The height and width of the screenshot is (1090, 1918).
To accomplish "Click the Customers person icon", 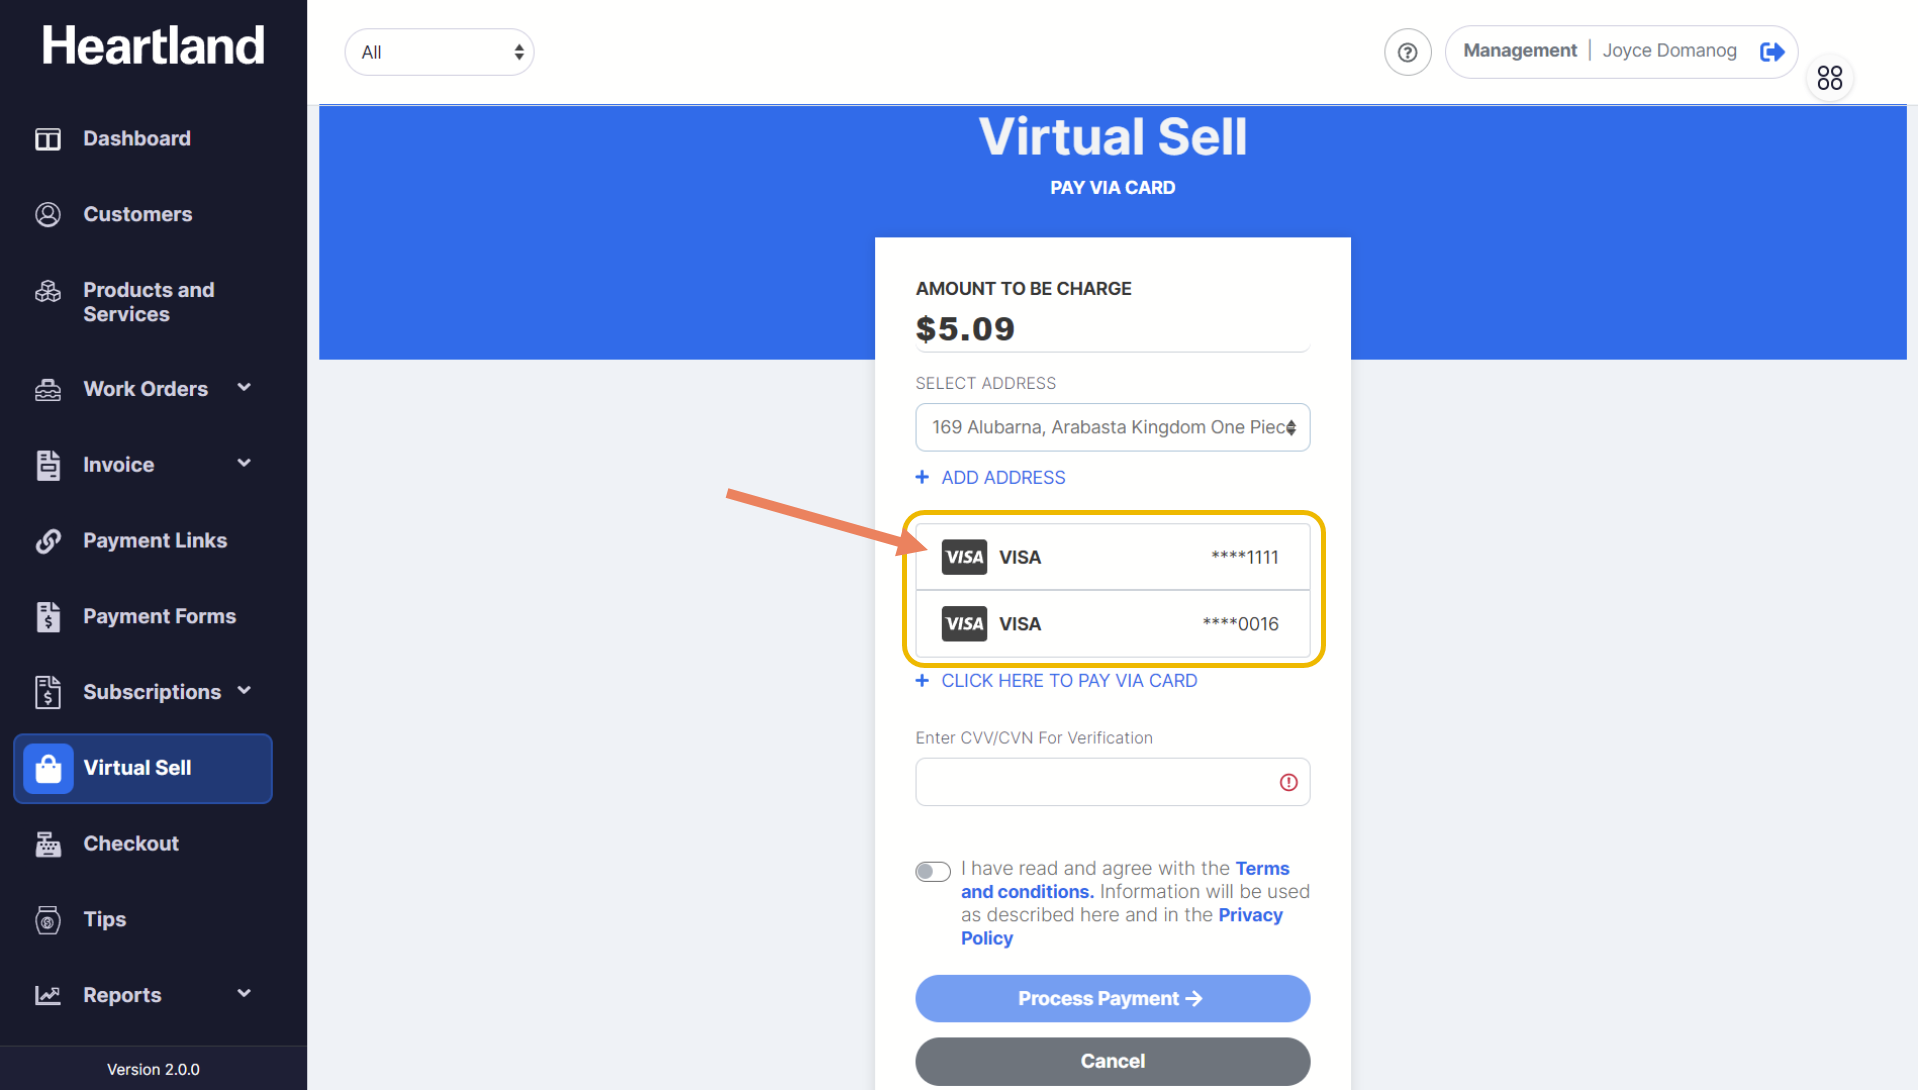I will click(48, 215).
